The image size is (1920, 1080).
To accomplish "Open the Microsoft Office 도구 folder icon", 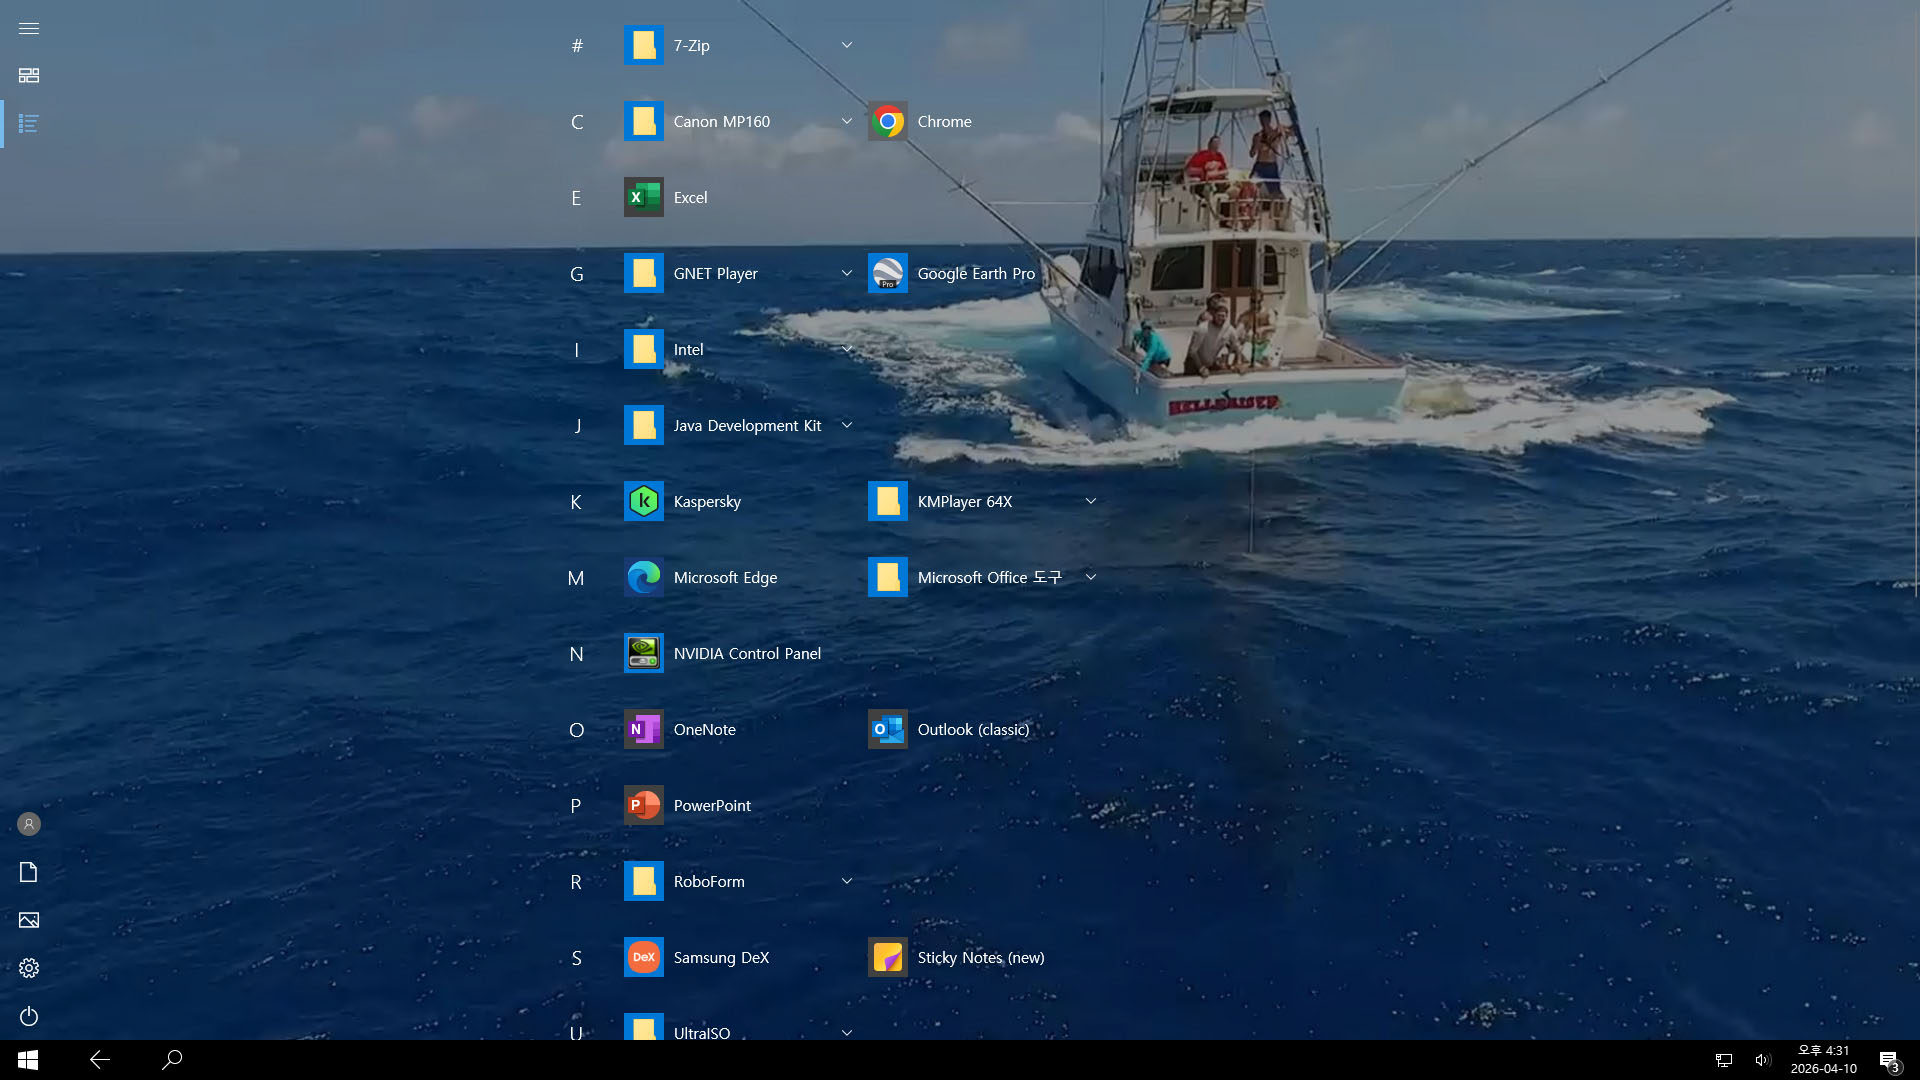I will pos(887,577).
